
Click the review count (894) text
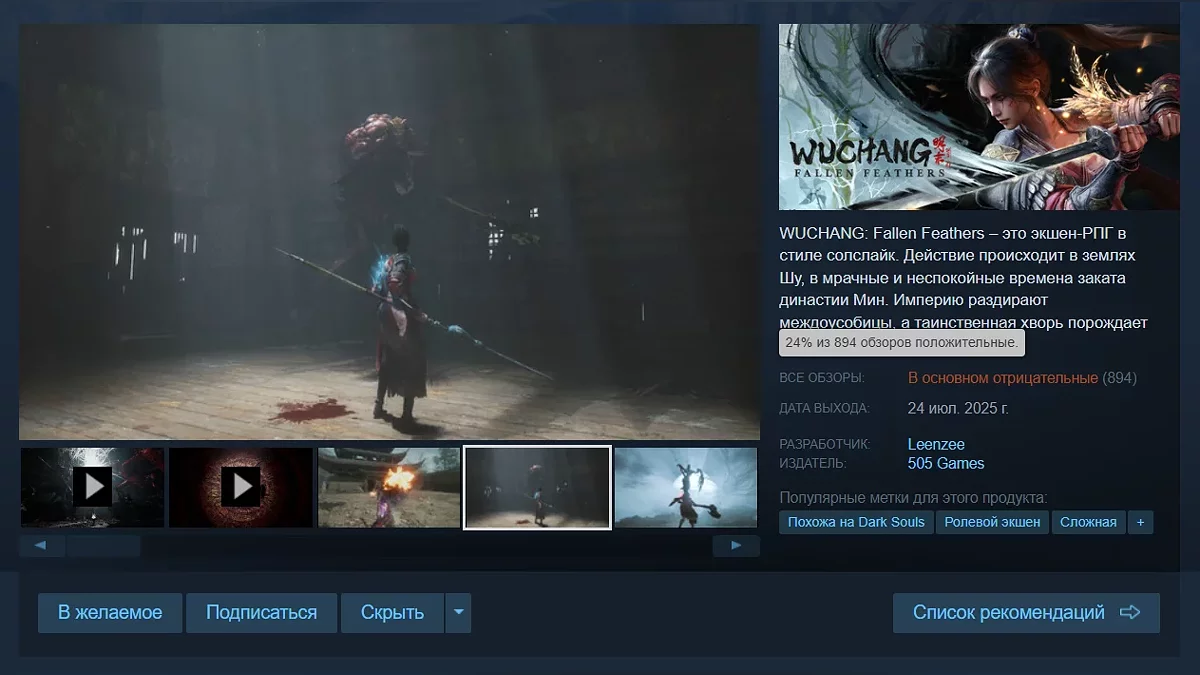click(x=1119, y=378)
